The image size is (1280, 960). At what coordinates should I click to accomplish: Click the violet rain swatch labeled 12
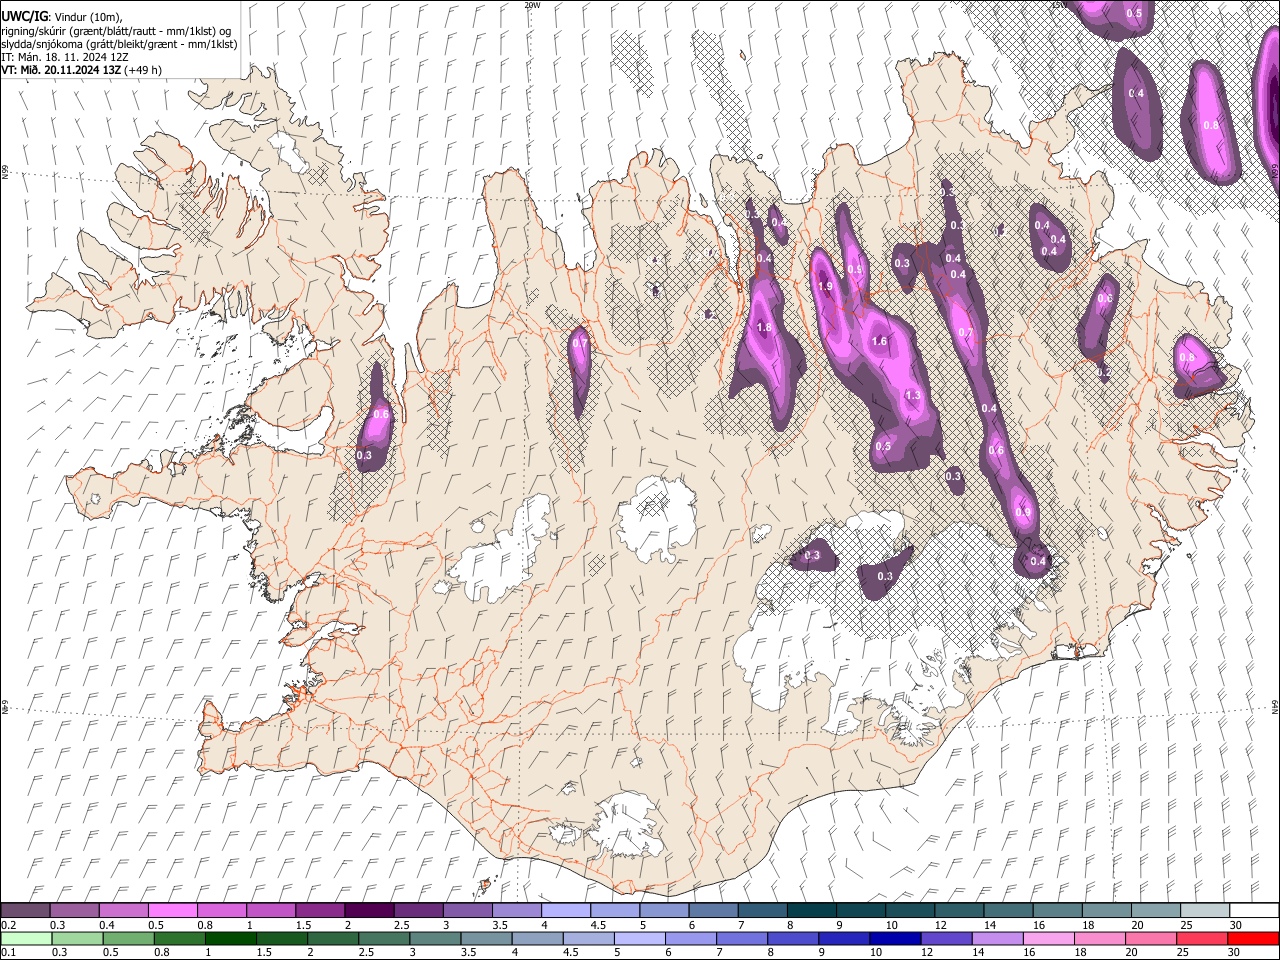[946, 938]
